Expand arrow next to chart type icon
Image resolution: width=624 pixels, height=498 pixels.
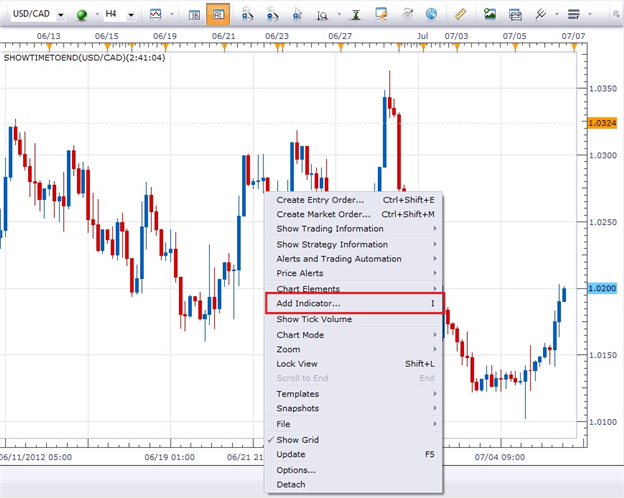click(172, 14)
